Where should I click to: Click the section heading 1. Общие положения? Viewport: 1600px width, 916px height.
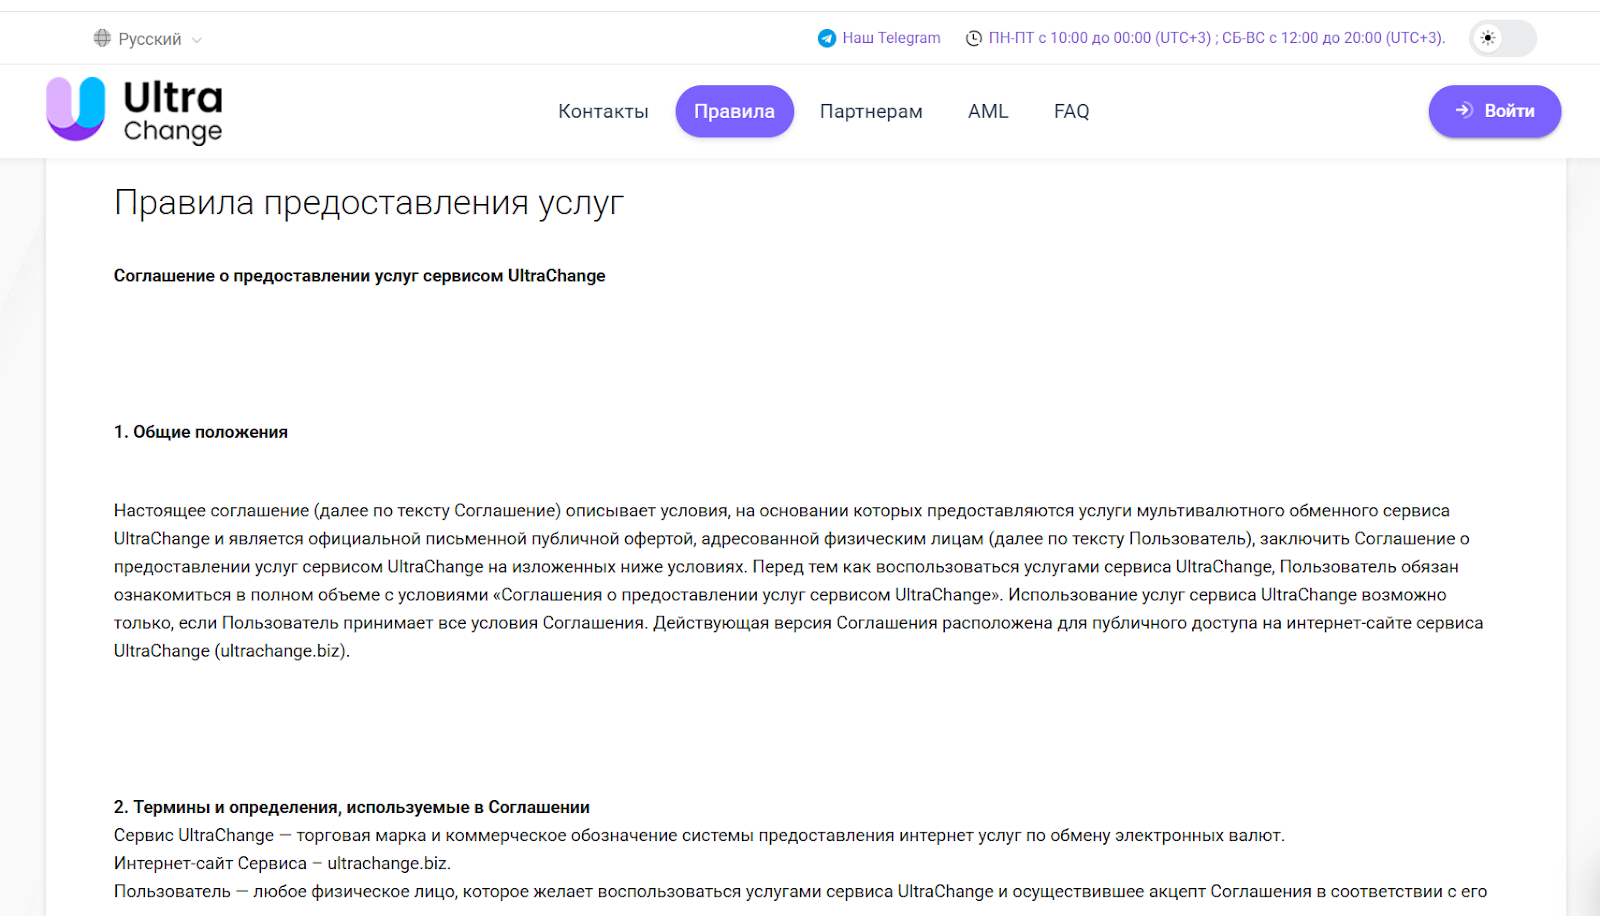201,432
